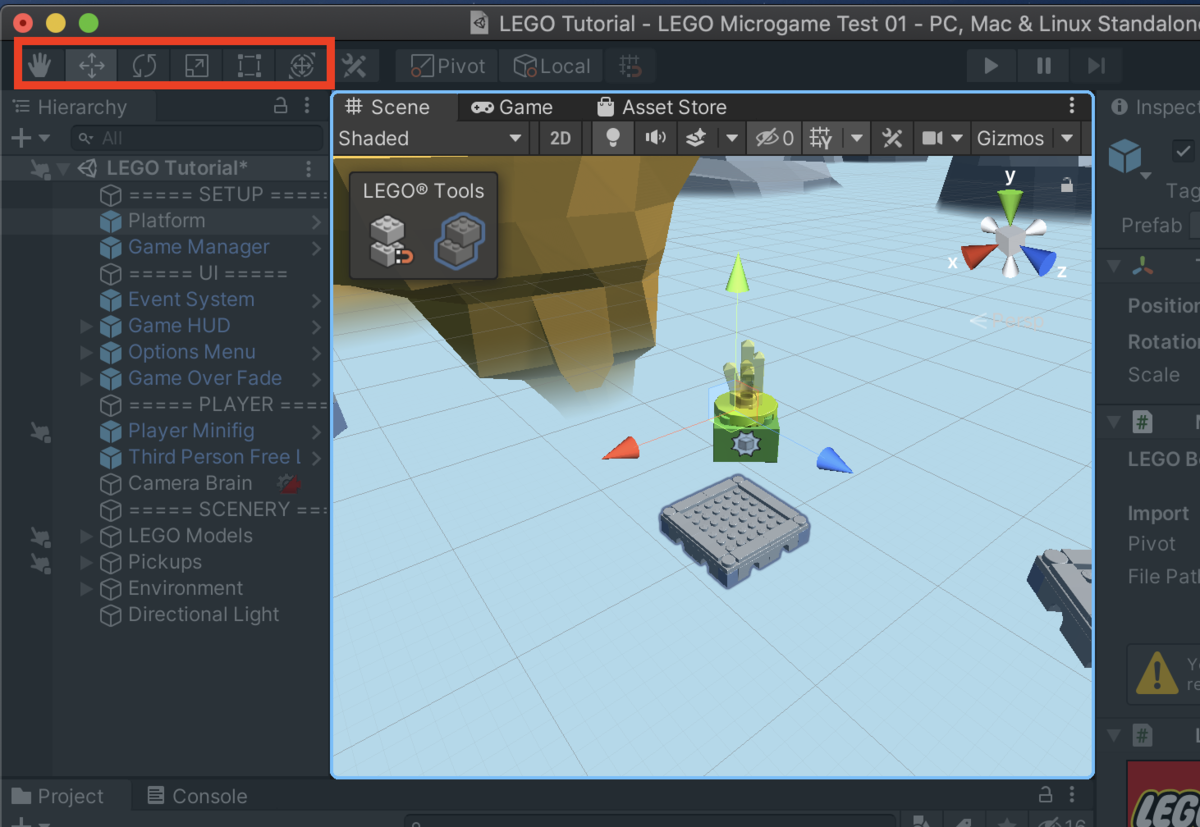The height and width of the screenshot is (827, 1200).
Task: Click the Hierarchy add object button
Action: point(29,138)
